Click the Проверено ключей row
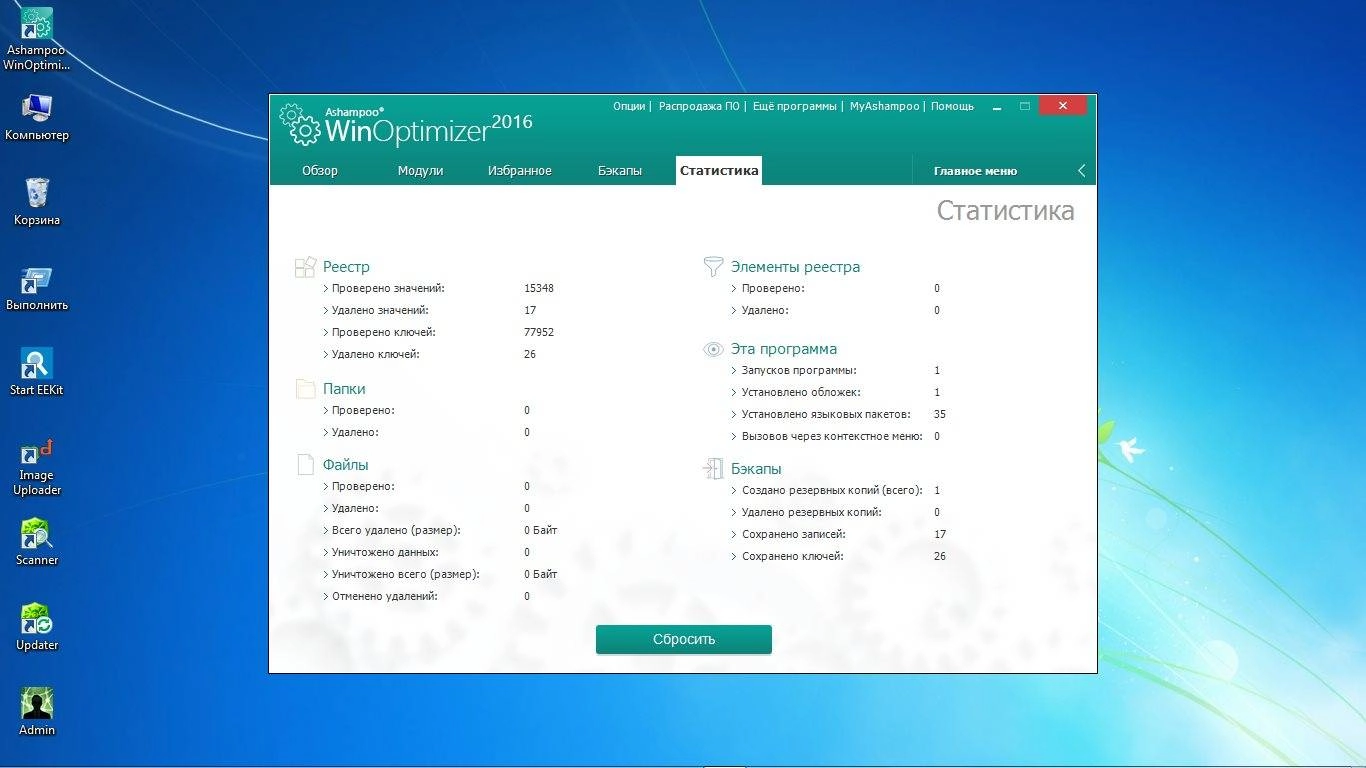 tap(439, 332)
